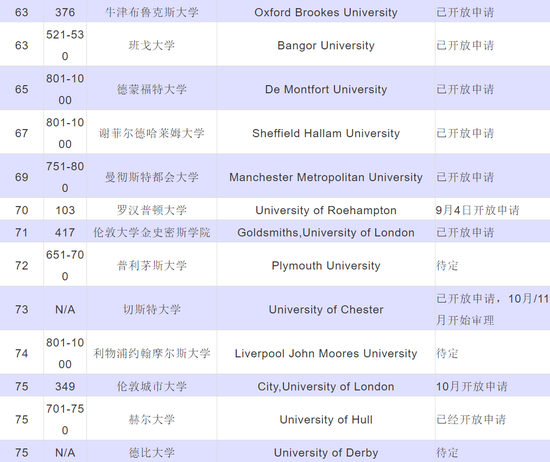550x462 pixels.
Task: Click rank number 69
Action: [21, 177]
